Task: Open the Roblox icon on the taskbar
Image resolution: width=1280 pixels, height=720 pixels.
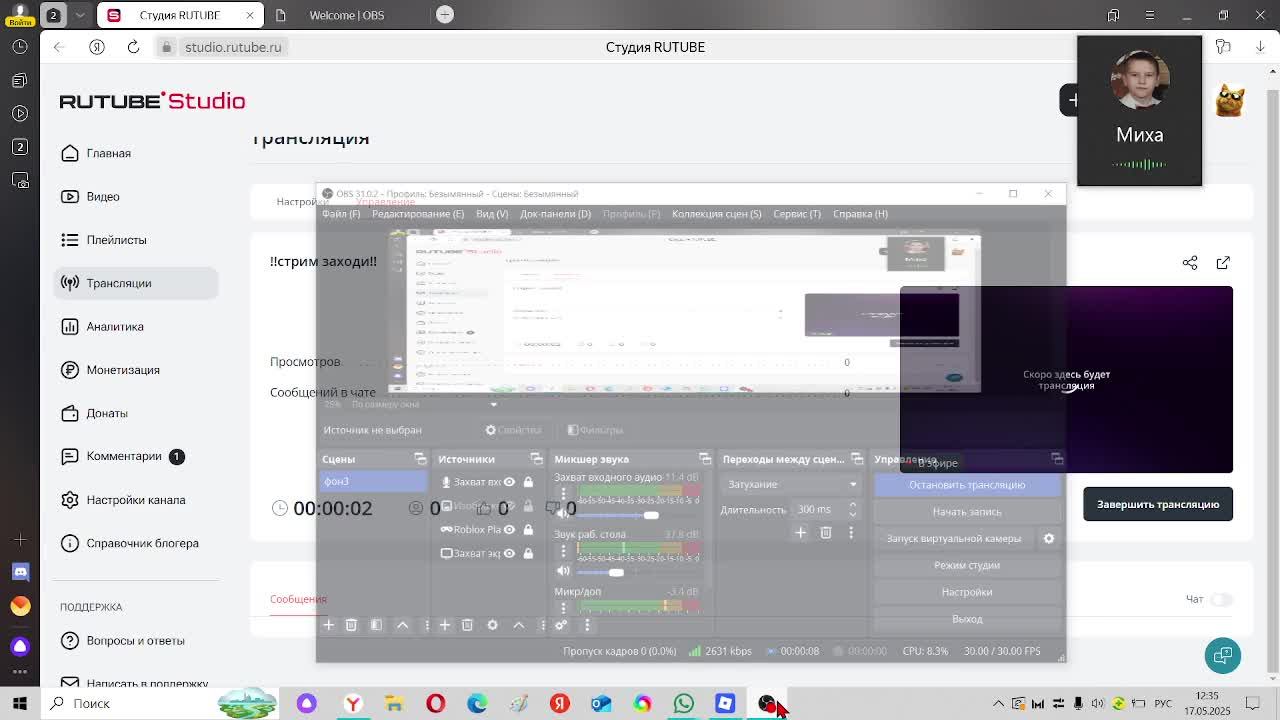Action: click(725, 703)
